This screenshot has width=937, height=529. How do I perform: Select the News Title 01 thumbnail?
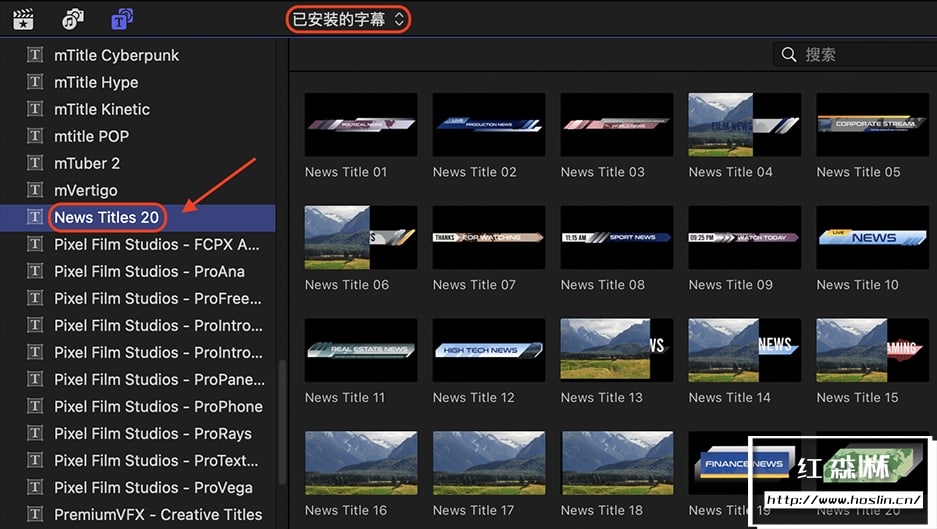361,124
